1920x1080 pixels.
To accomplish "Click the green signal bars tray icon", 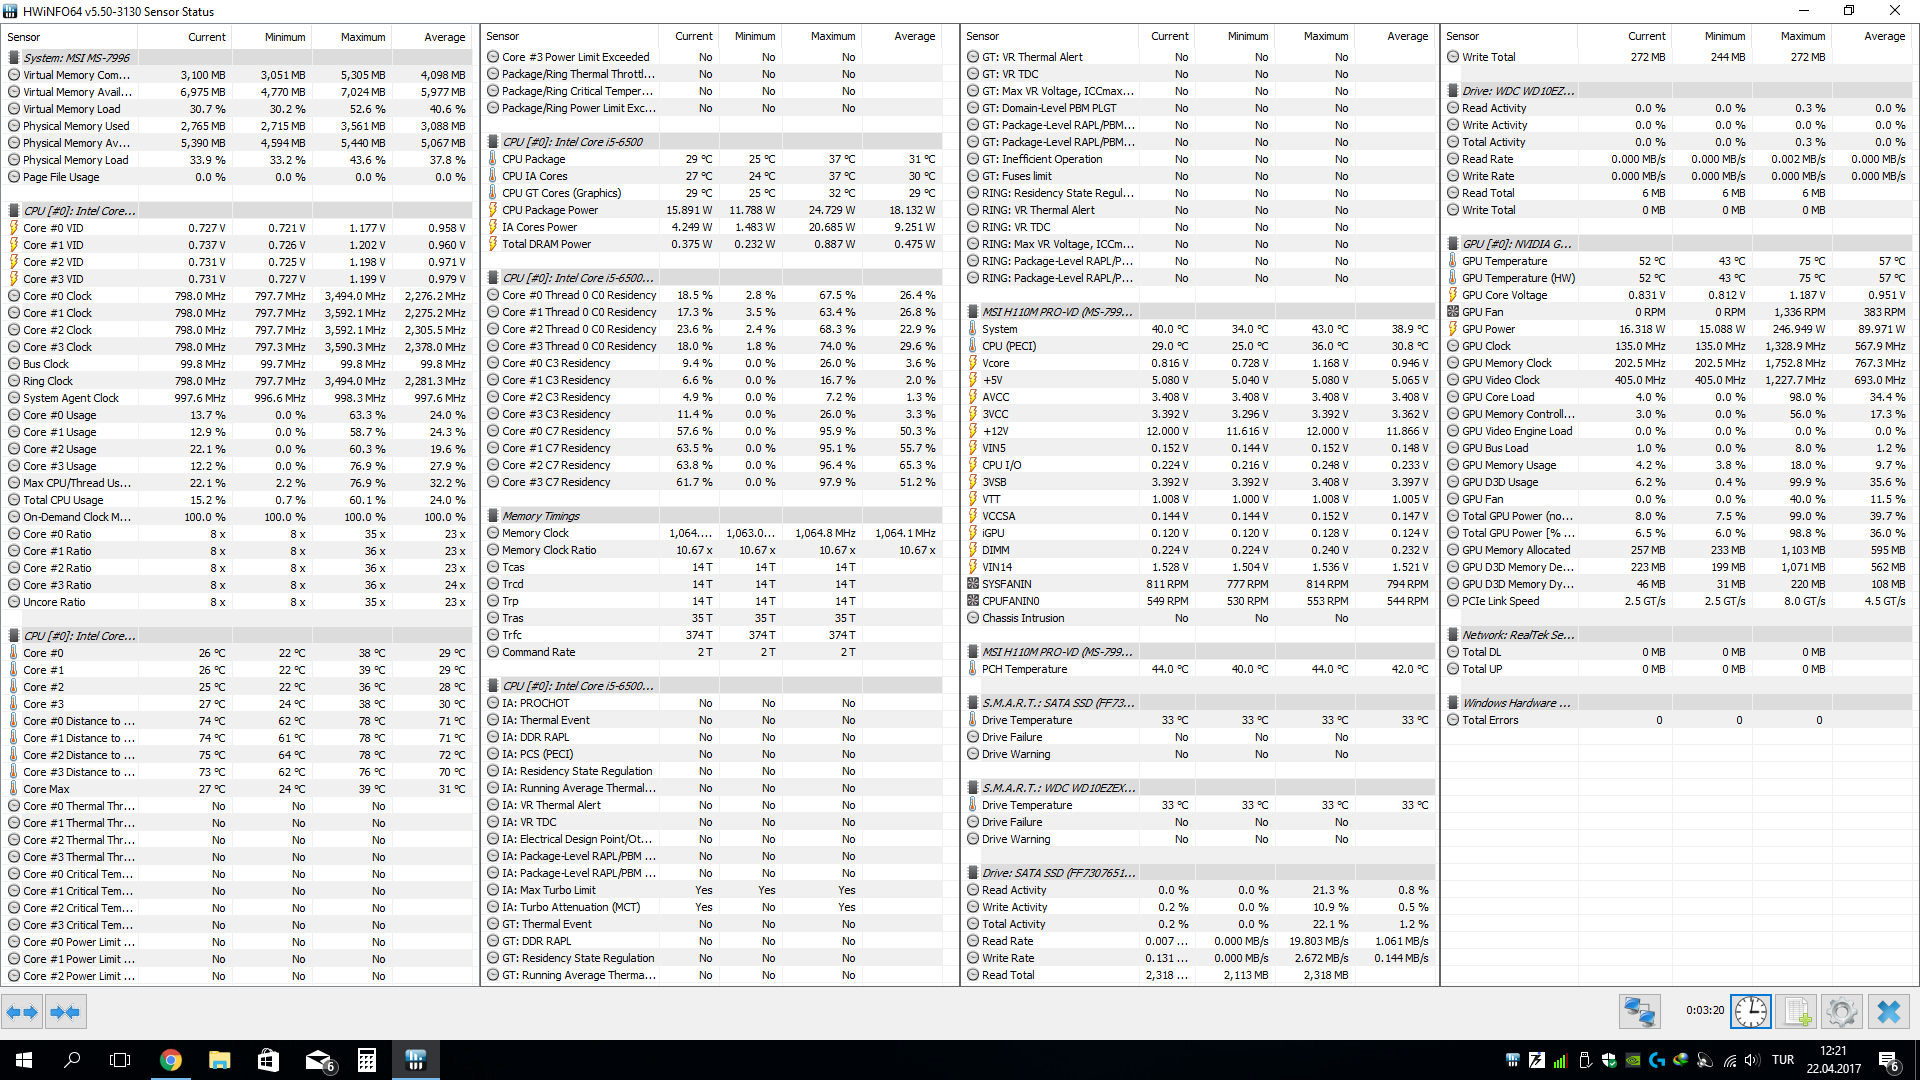I will [1561, 1060].
